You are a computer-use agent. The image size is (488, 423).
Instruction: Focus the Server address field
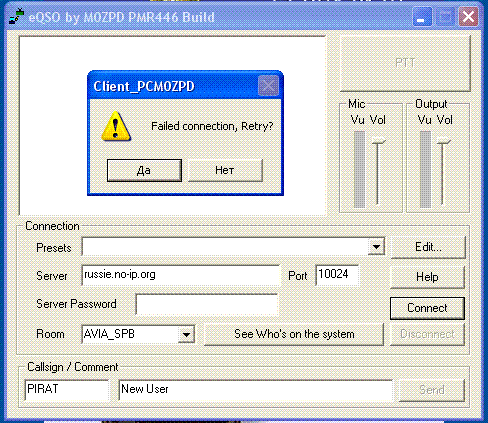pyautogui.click(x=181, y=275)
